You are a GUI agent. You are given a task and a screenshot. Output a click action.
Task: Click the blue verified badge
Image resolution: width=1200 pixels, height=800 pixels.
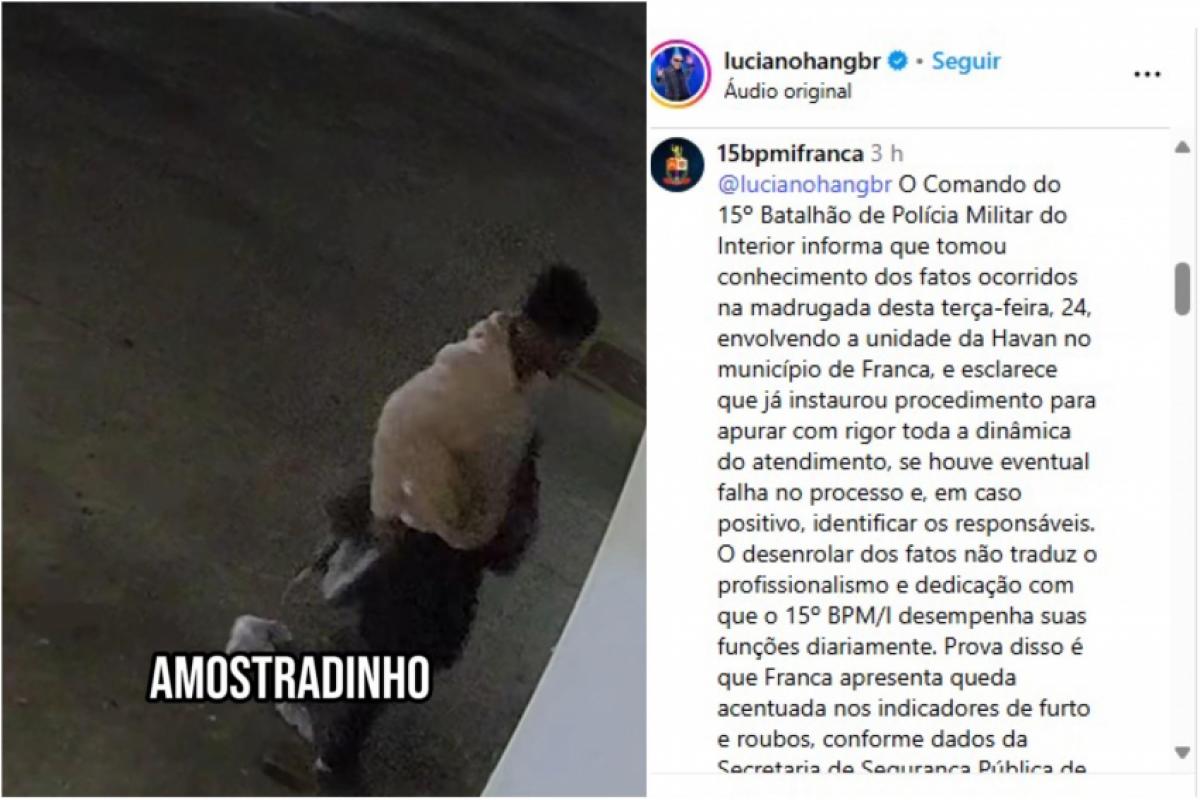point(899,61)
